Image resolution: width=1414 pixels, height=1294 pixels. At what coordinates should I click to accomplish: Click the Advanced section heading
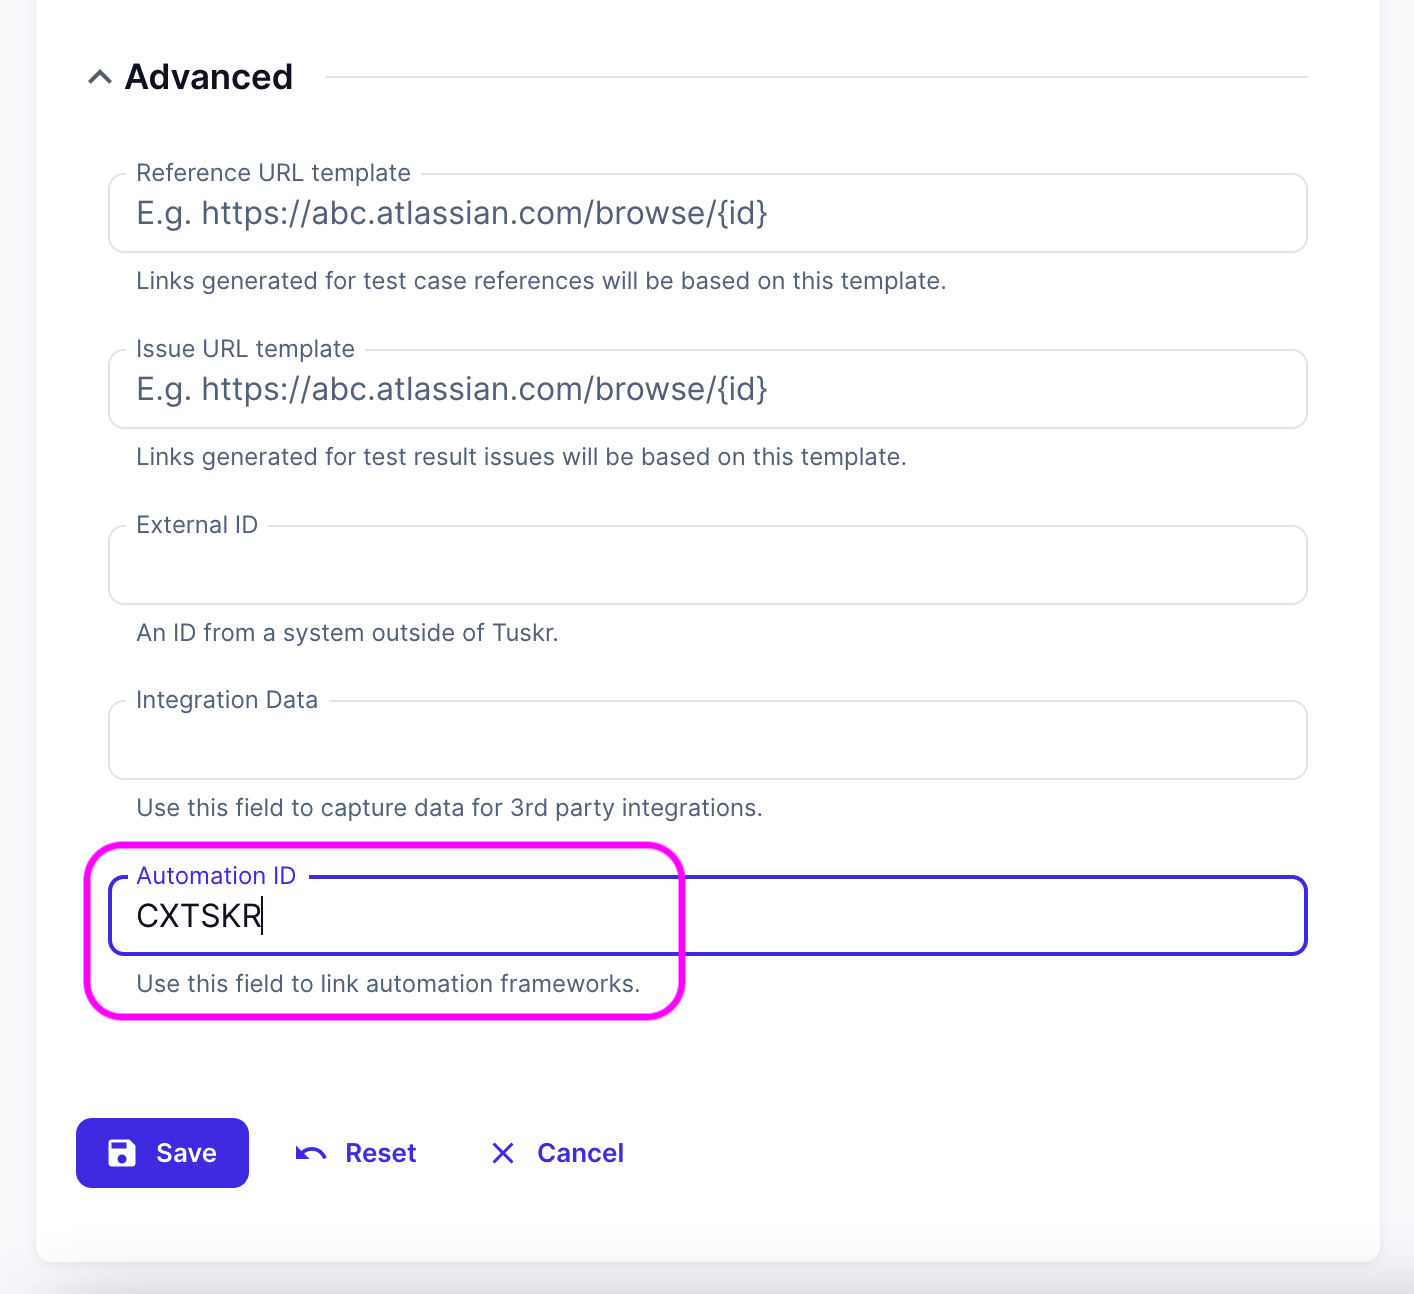208,77
